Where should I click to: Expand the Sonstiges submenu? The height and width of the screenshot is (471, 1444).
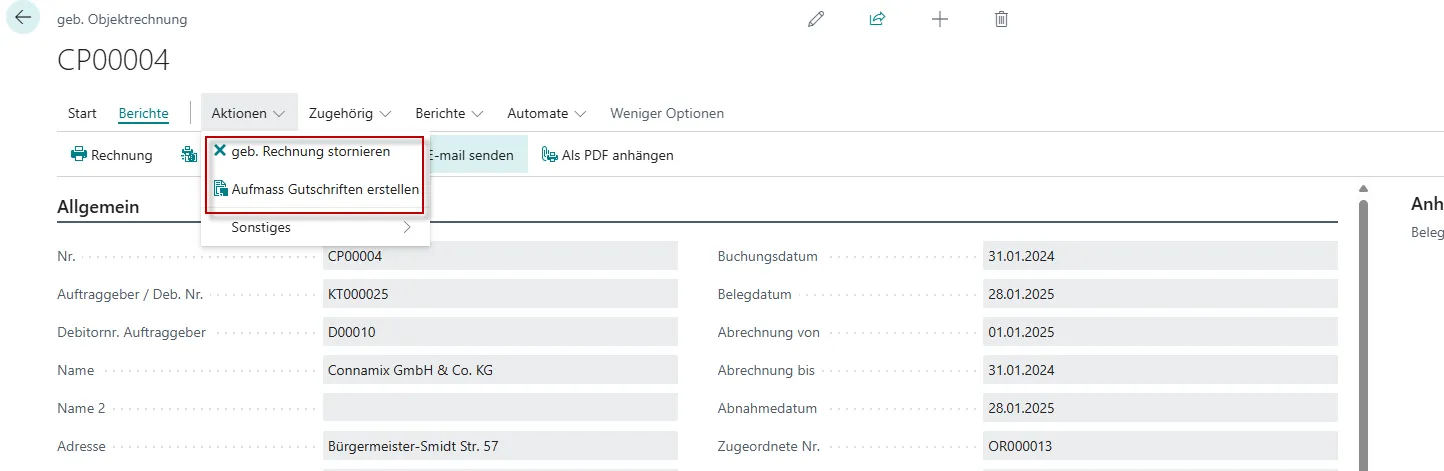[316, 228]
